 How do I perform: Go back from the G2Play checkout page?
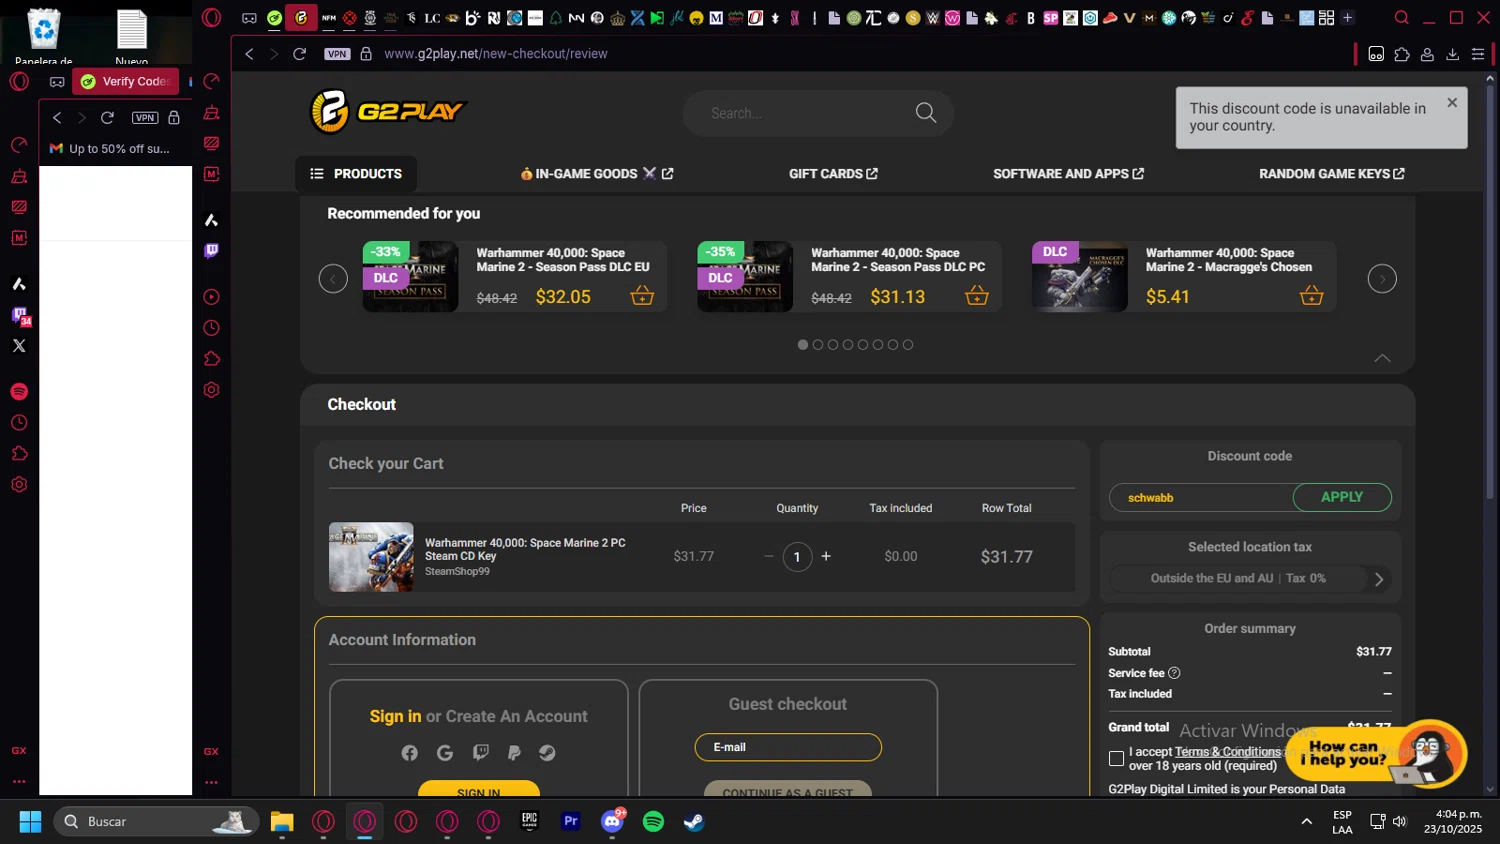coord(249,54)
